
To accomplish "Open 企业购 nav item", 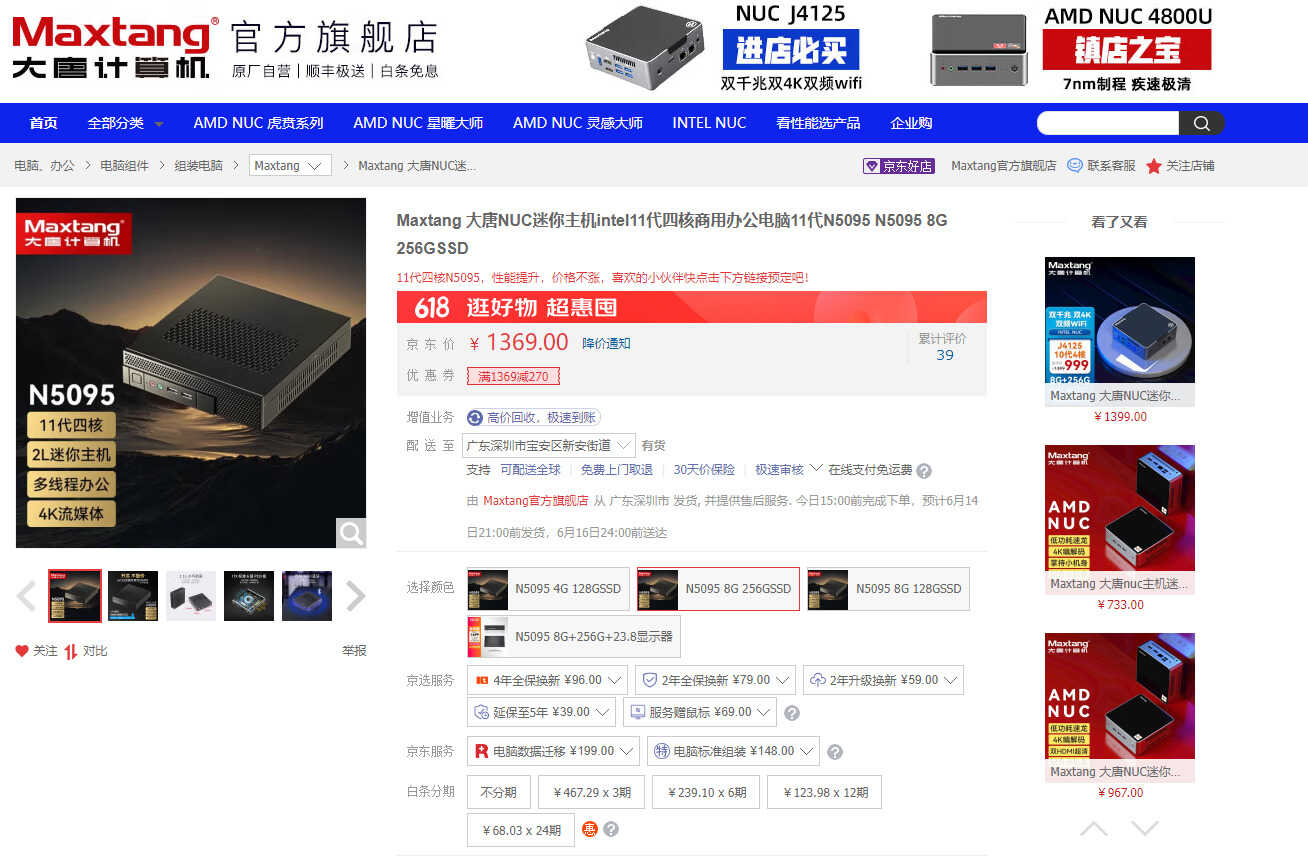I will (x=911, y=123).
